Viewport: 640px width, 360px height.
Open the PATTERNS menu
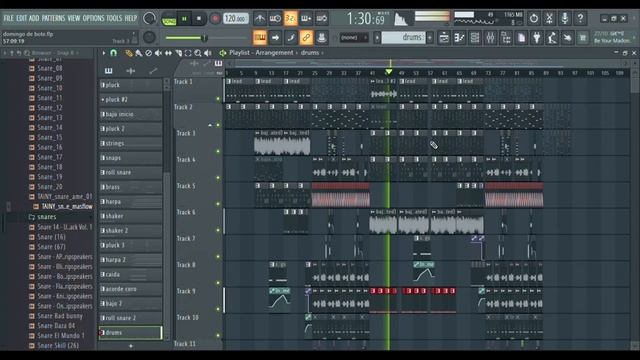[53, 18]
